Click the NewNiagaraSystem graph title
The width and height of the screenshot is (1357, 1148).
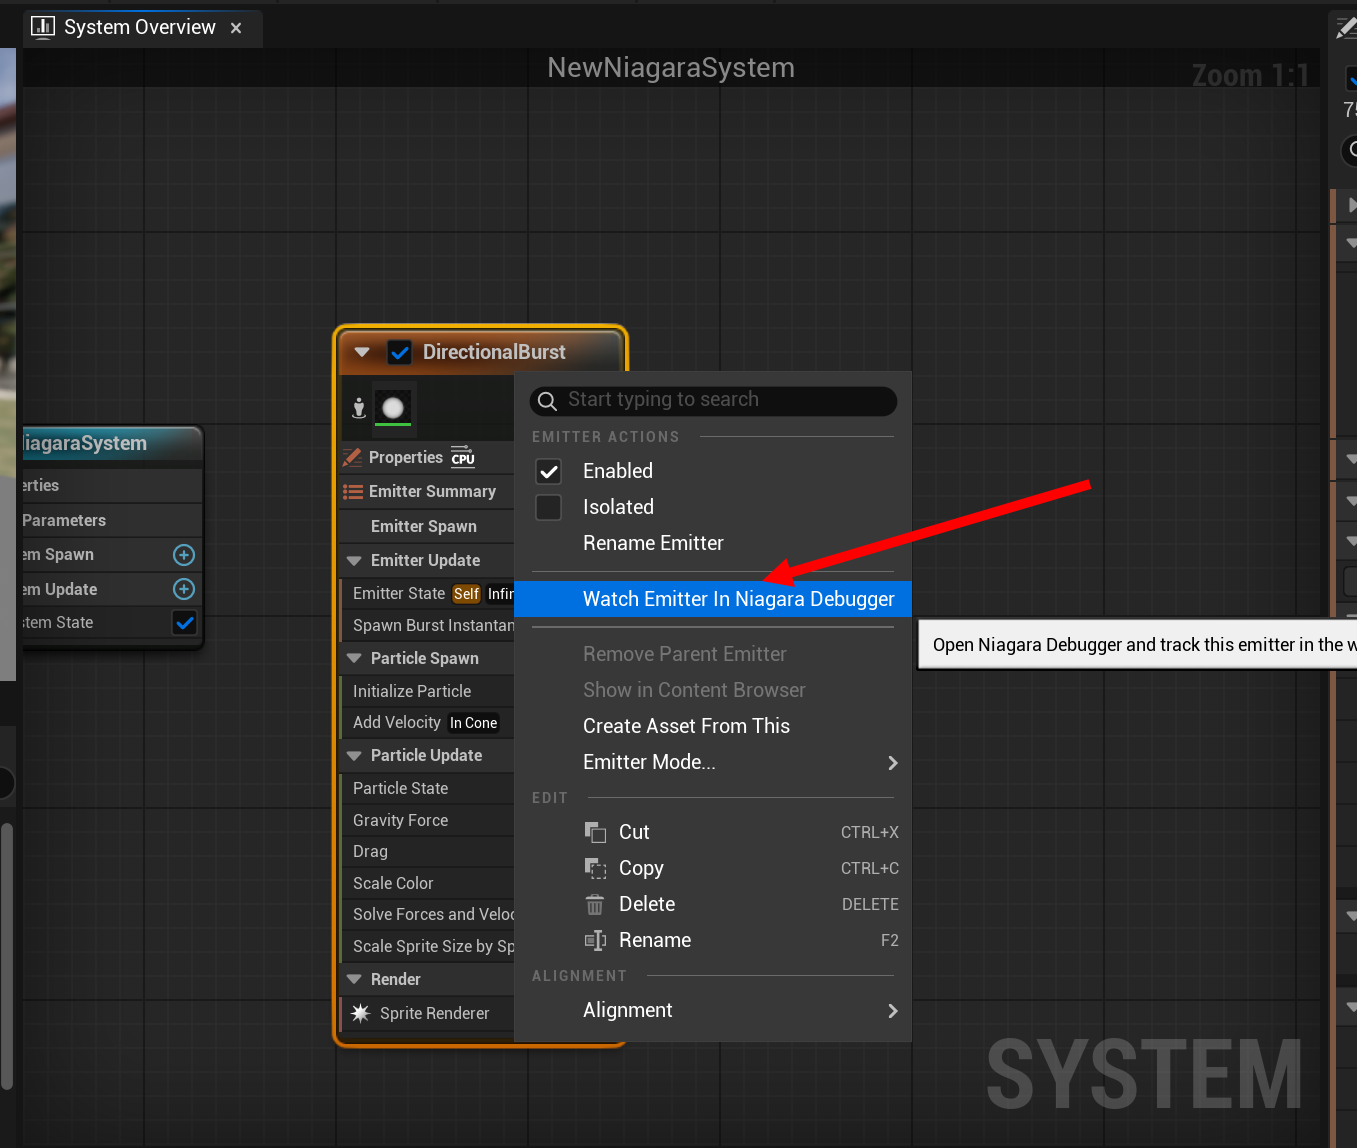pyautogui.click(x=671, y=68)
